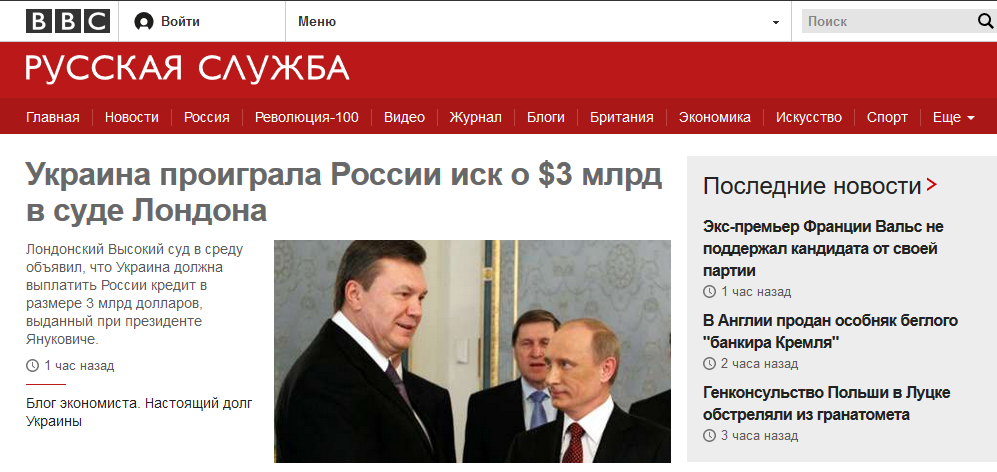Click the Русская служба banner title
Viewport: 997px width, 472px height.
point(188,68)
